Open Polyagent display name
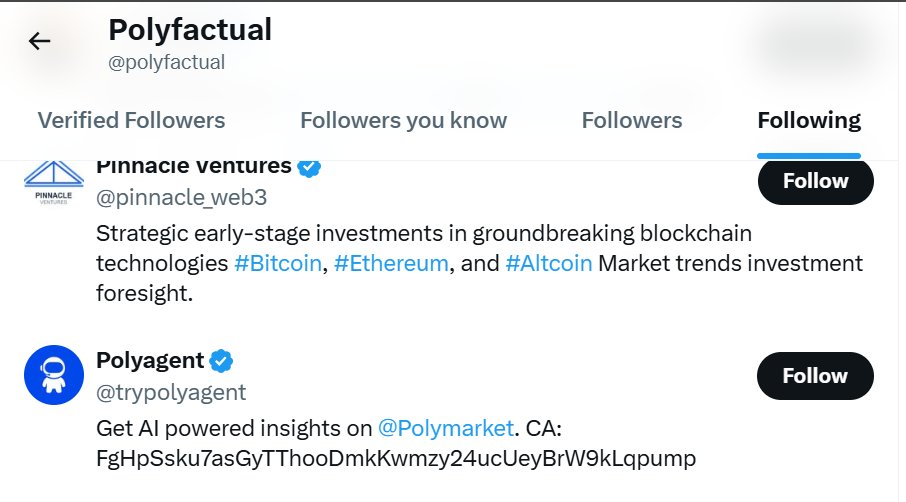This screenshot has width=906, height=502. (x=150, y=360)
